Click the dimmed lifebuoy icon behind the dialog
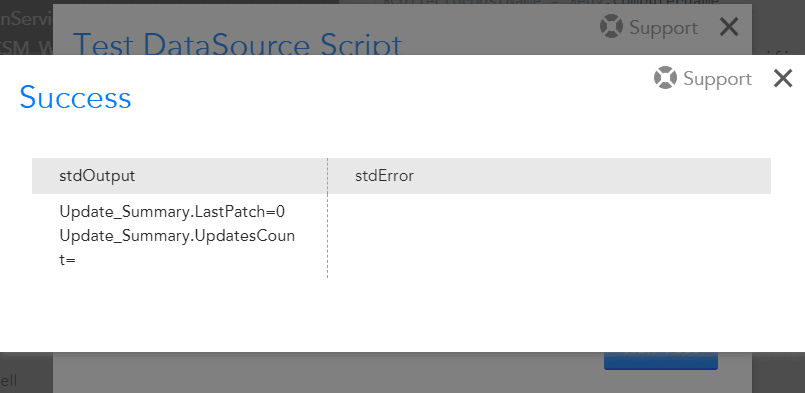805x393 pixels. 611,27
